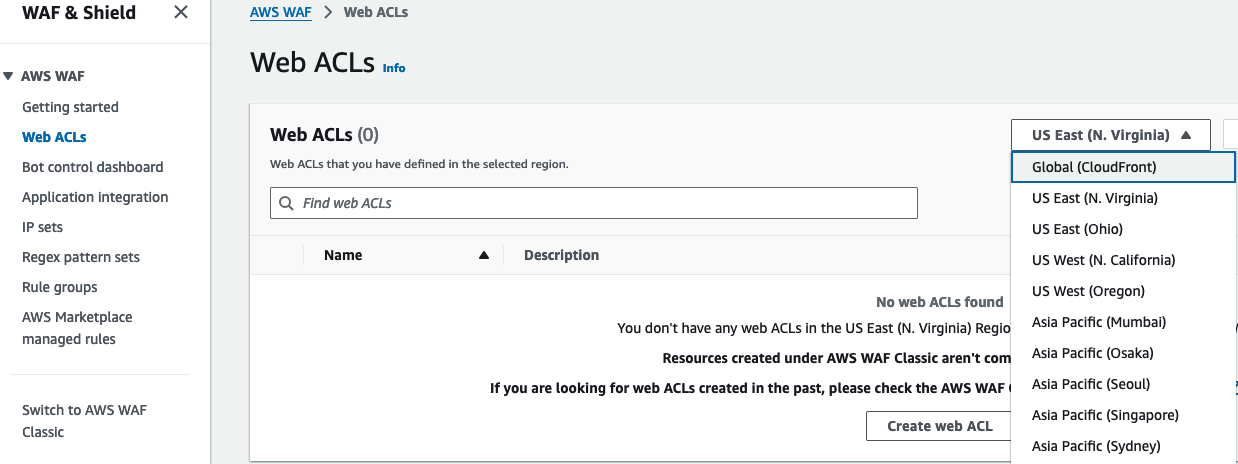
Task: Open AWS Marketplace managed rules
Action: click(x=77, y=328)
